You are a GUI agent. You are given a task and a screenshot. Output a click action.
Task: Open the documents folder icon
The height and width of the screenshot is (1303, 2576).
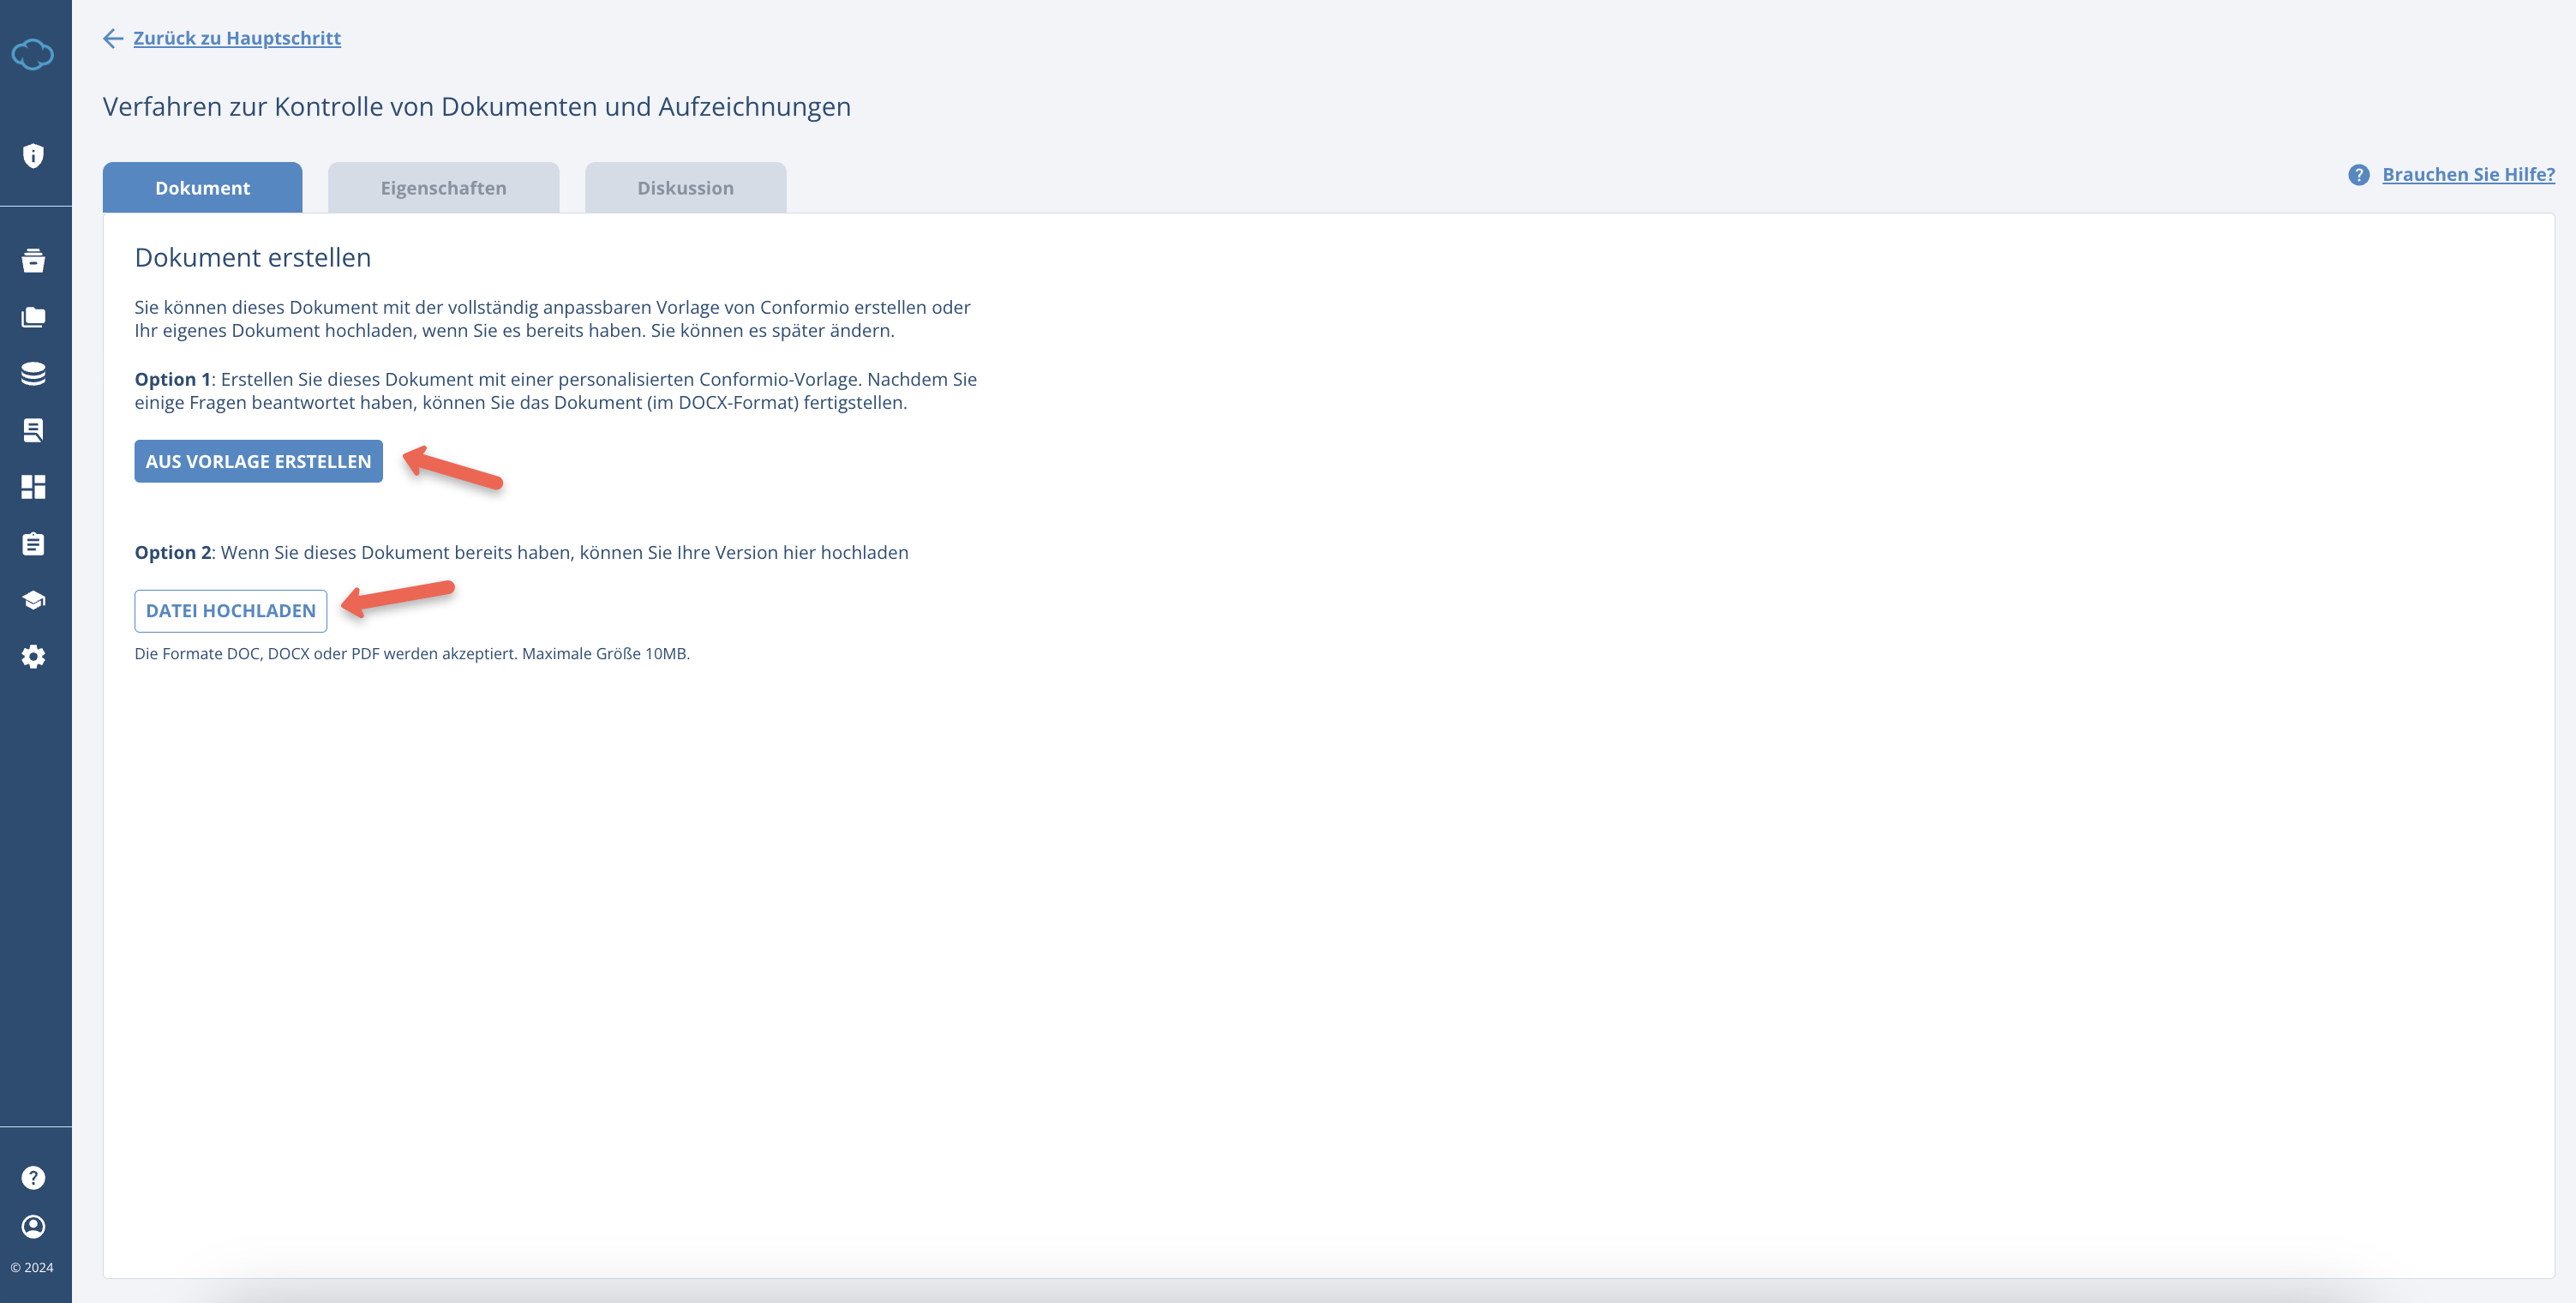(x=33, y=317)
